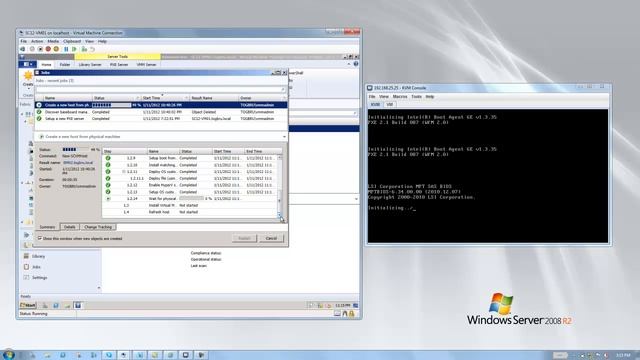This screenshot has width=640, height=360.
Task: Click the green check icon of step 1.2.12
Action: (x=108, y=185)
